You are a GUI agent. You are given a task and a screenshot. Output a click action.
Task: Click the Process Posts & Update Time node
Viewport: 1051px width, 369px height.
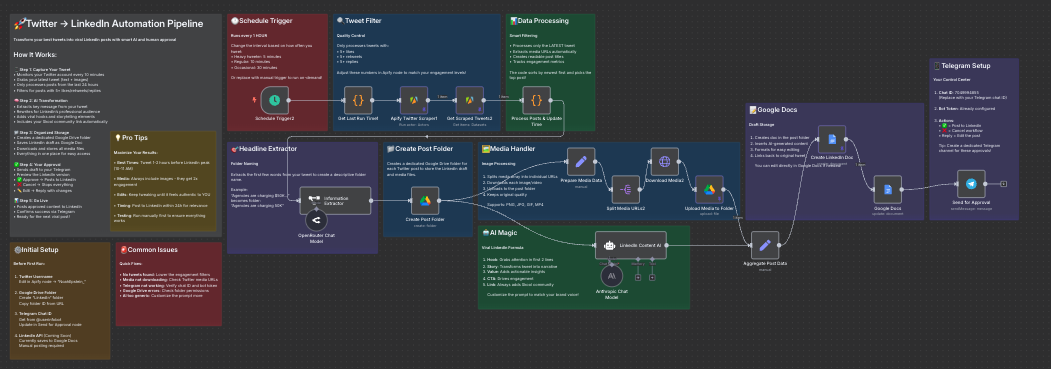(x=536, y=100)
